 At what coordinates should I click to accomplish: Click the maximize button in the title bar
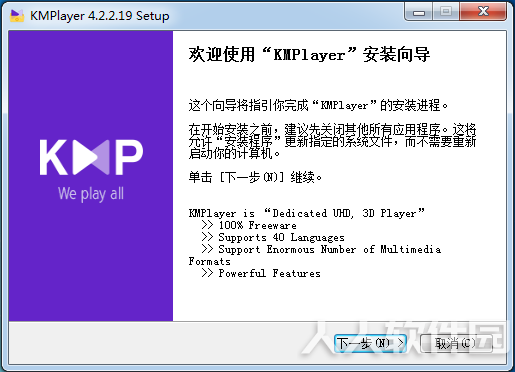click(x=446, y=12)
